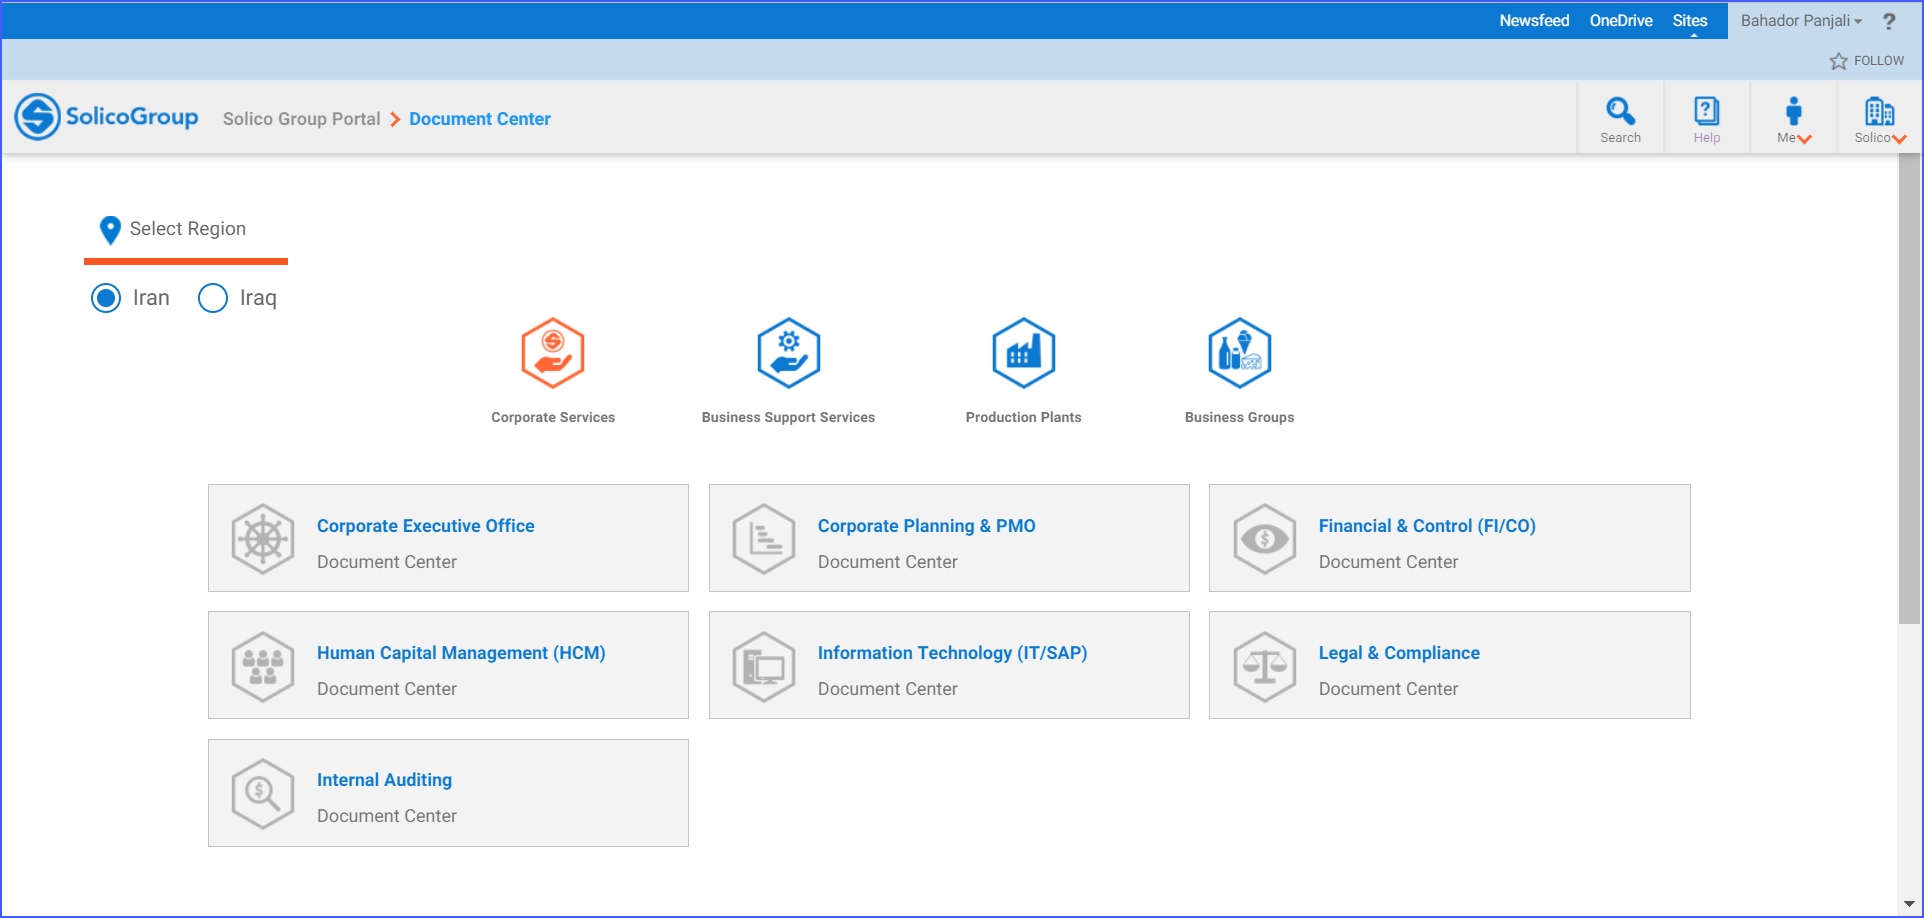Click the Select Region map pin icon
The width and height of the screenshot is (1924, 918).
(x=111, y=230)
